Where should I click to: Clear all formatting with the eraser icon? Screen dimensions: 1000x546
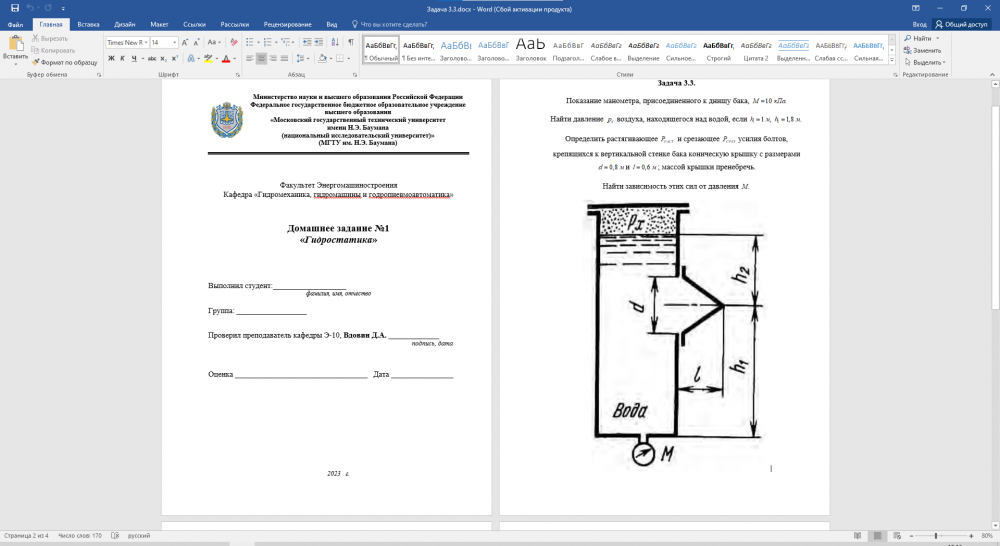coord(233,42)
